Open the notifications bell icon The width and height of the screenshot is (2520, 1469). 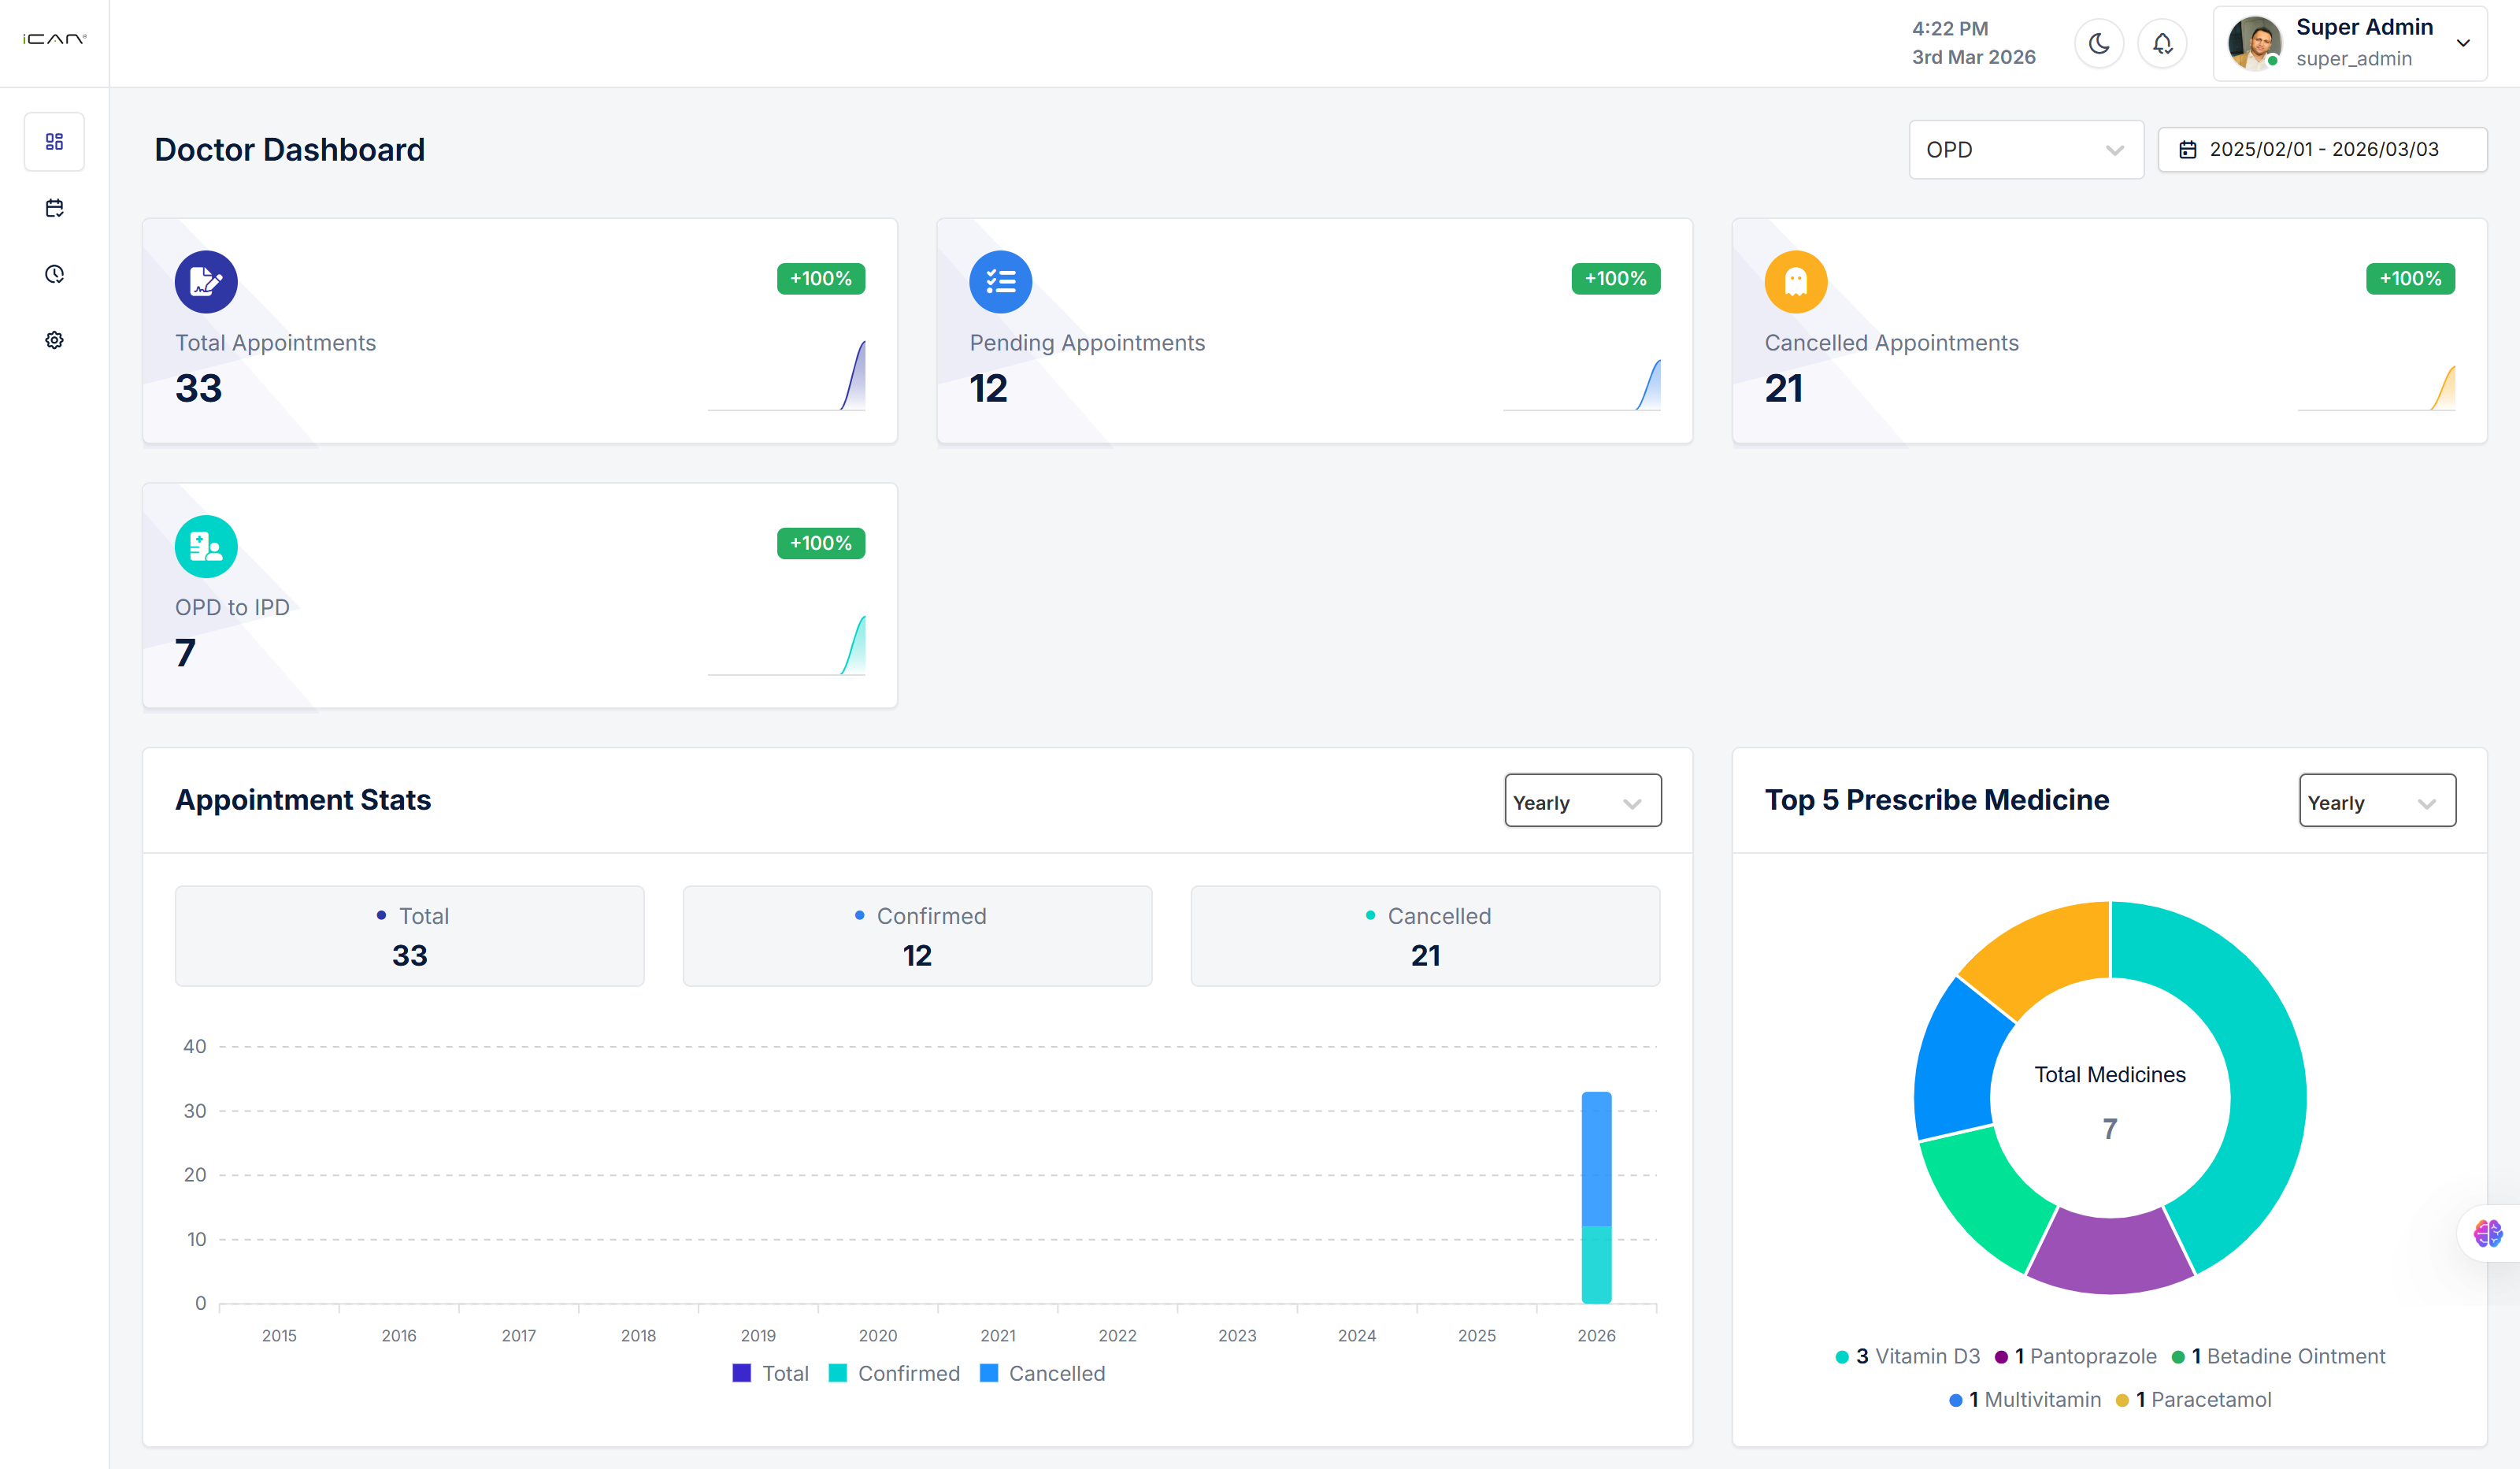(2162, 44)
